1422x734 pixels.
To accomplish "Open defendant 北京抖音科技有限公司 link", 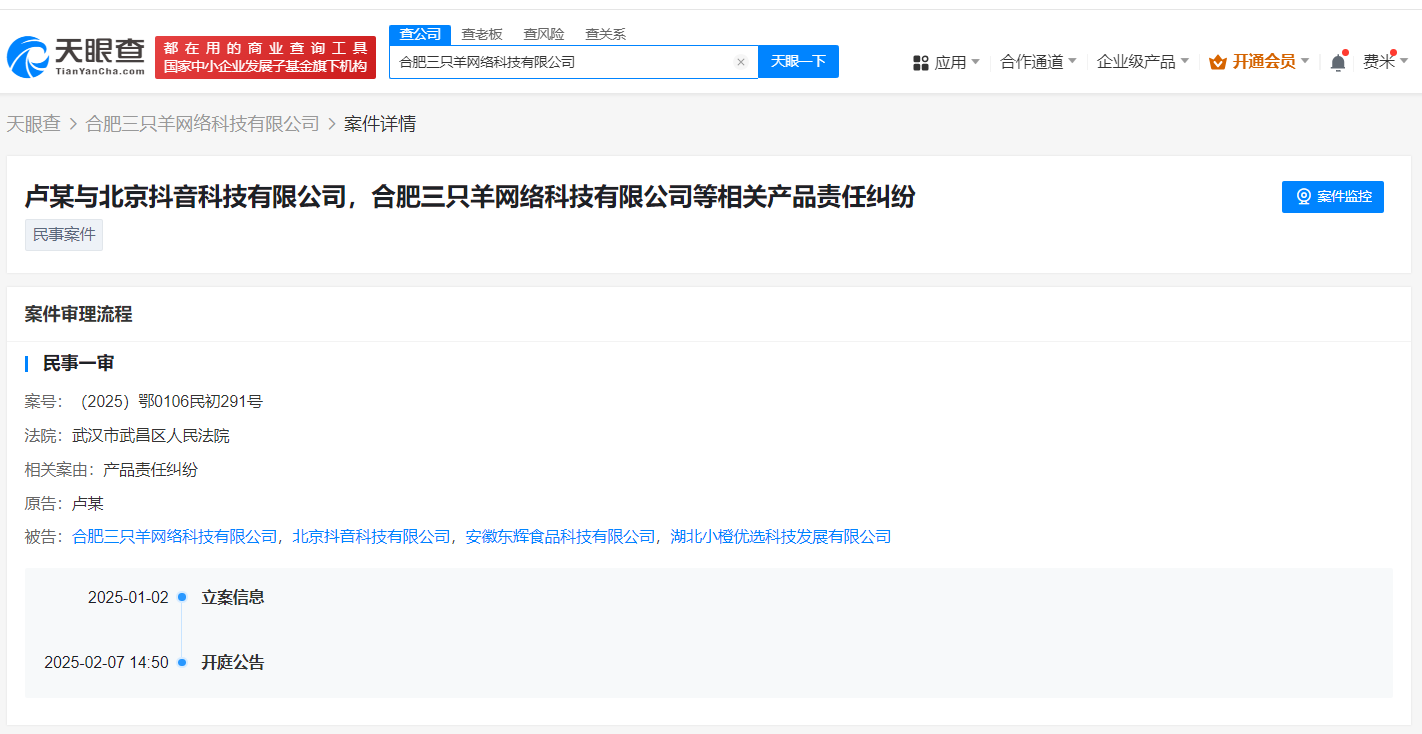I will pyautogui.click(x=372, y=537).
